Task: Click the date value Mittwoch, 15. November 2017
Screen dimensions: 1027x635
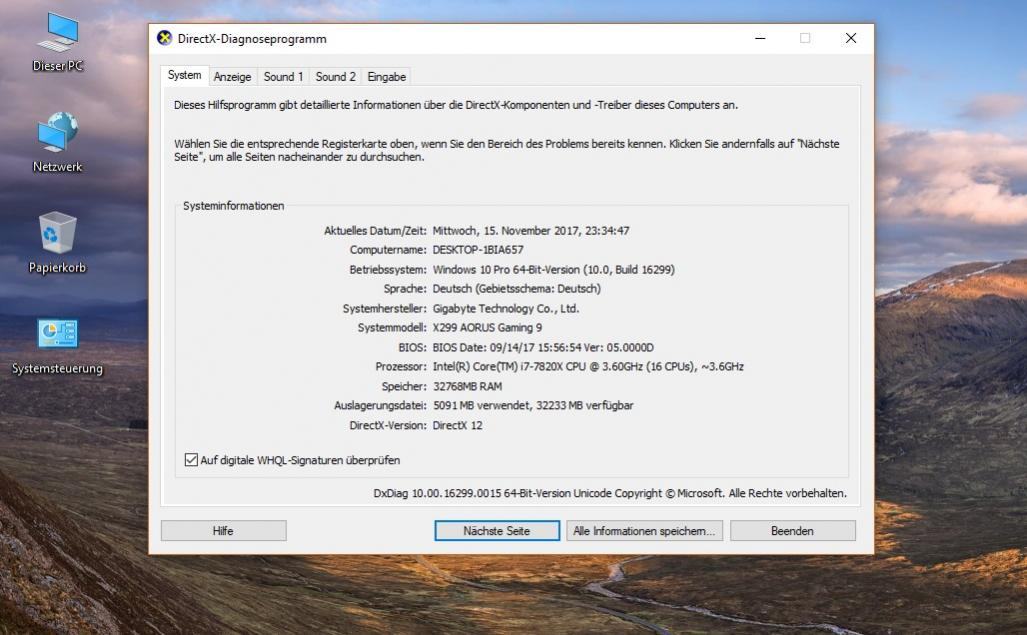Action: point(531,230)
